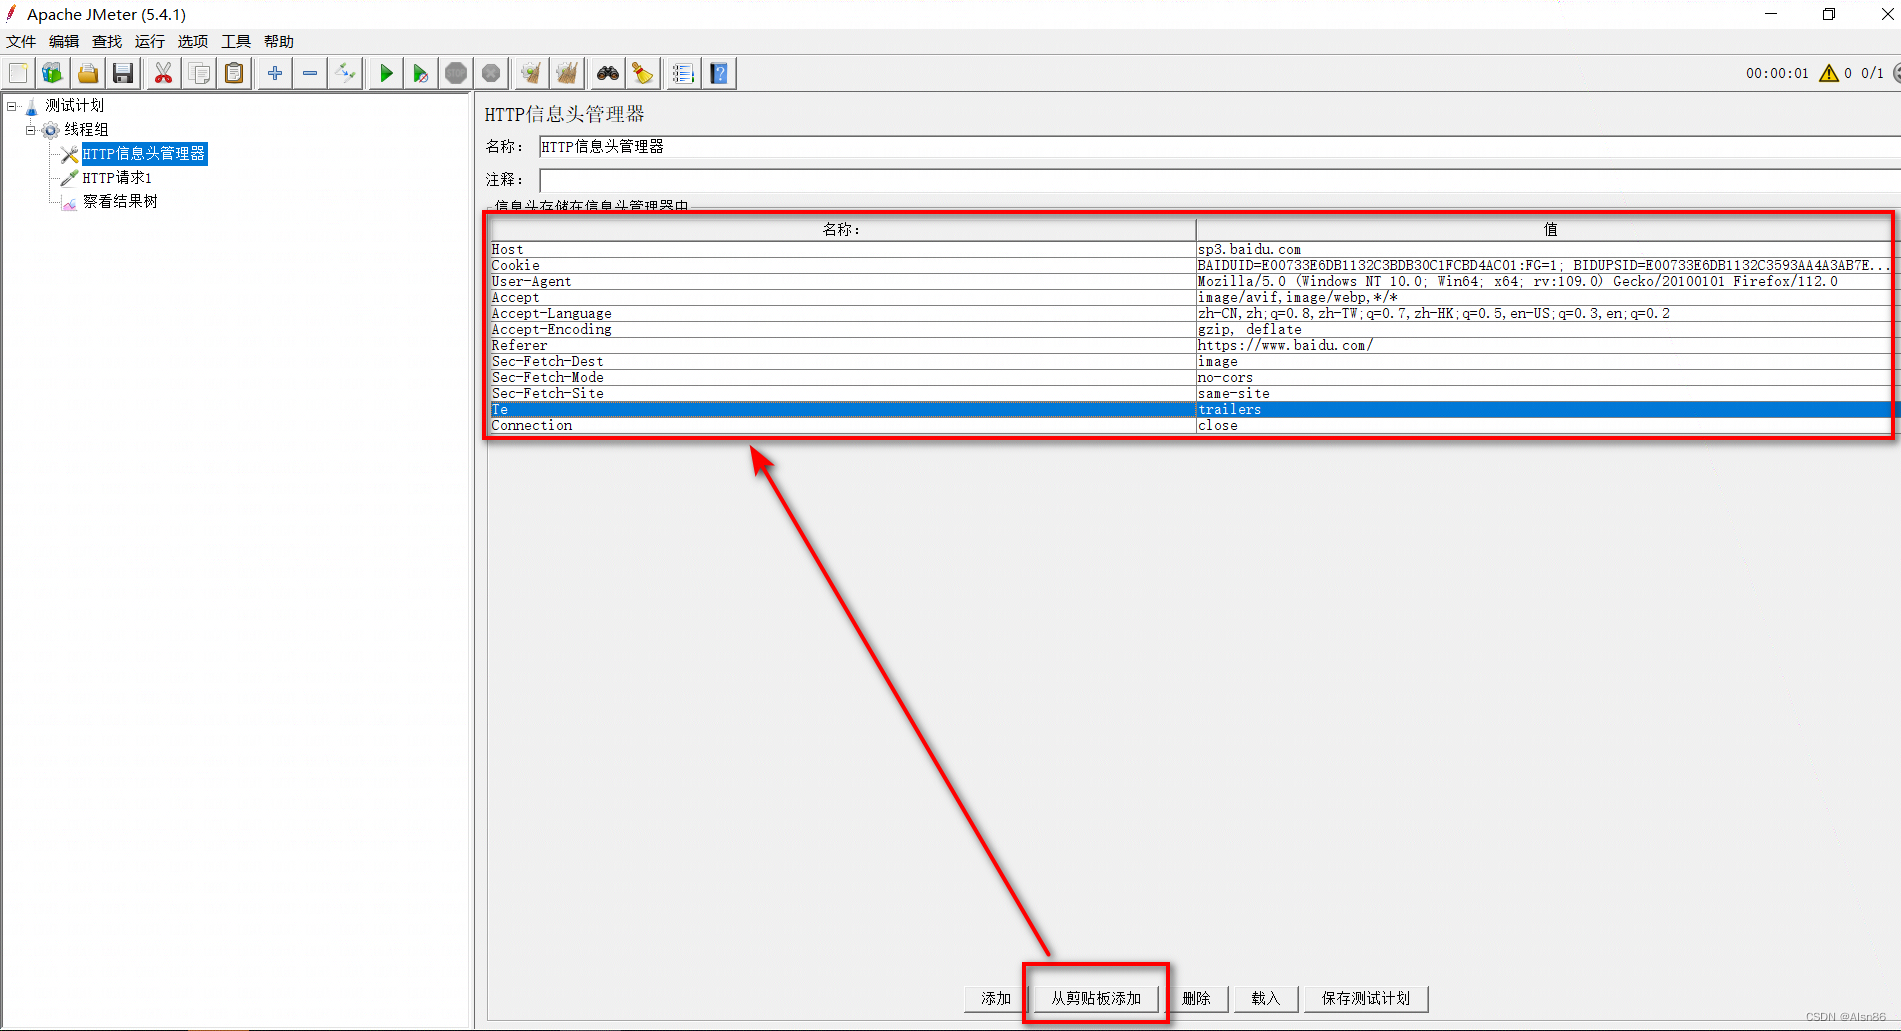Select 测试计划 in the tree
The height and width of the screenshot is (1031, 1901).
click(74, 105)
